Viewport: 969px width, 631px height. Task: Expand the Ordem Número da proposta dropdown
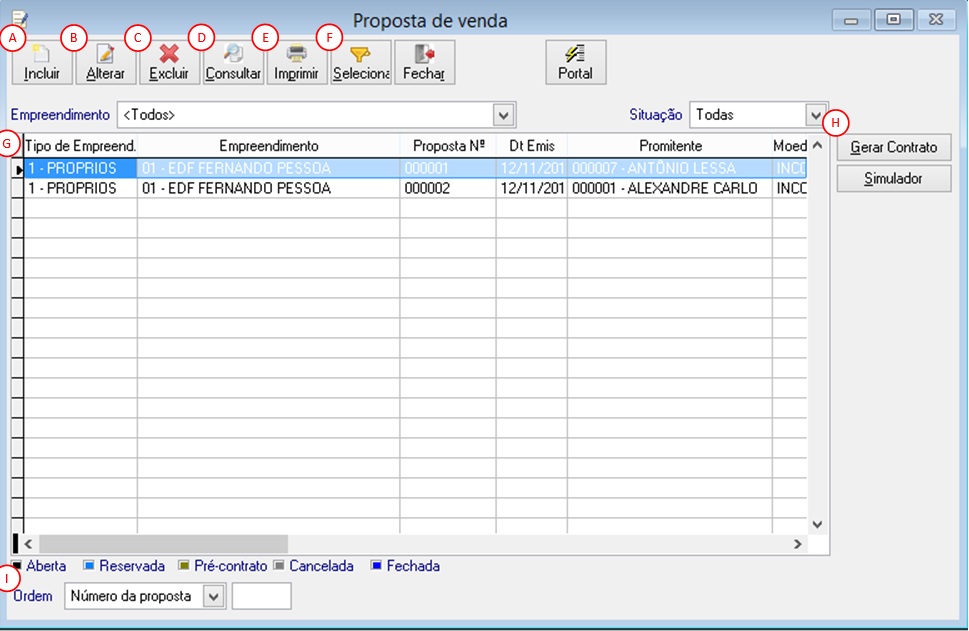click(x=214, y=596)
